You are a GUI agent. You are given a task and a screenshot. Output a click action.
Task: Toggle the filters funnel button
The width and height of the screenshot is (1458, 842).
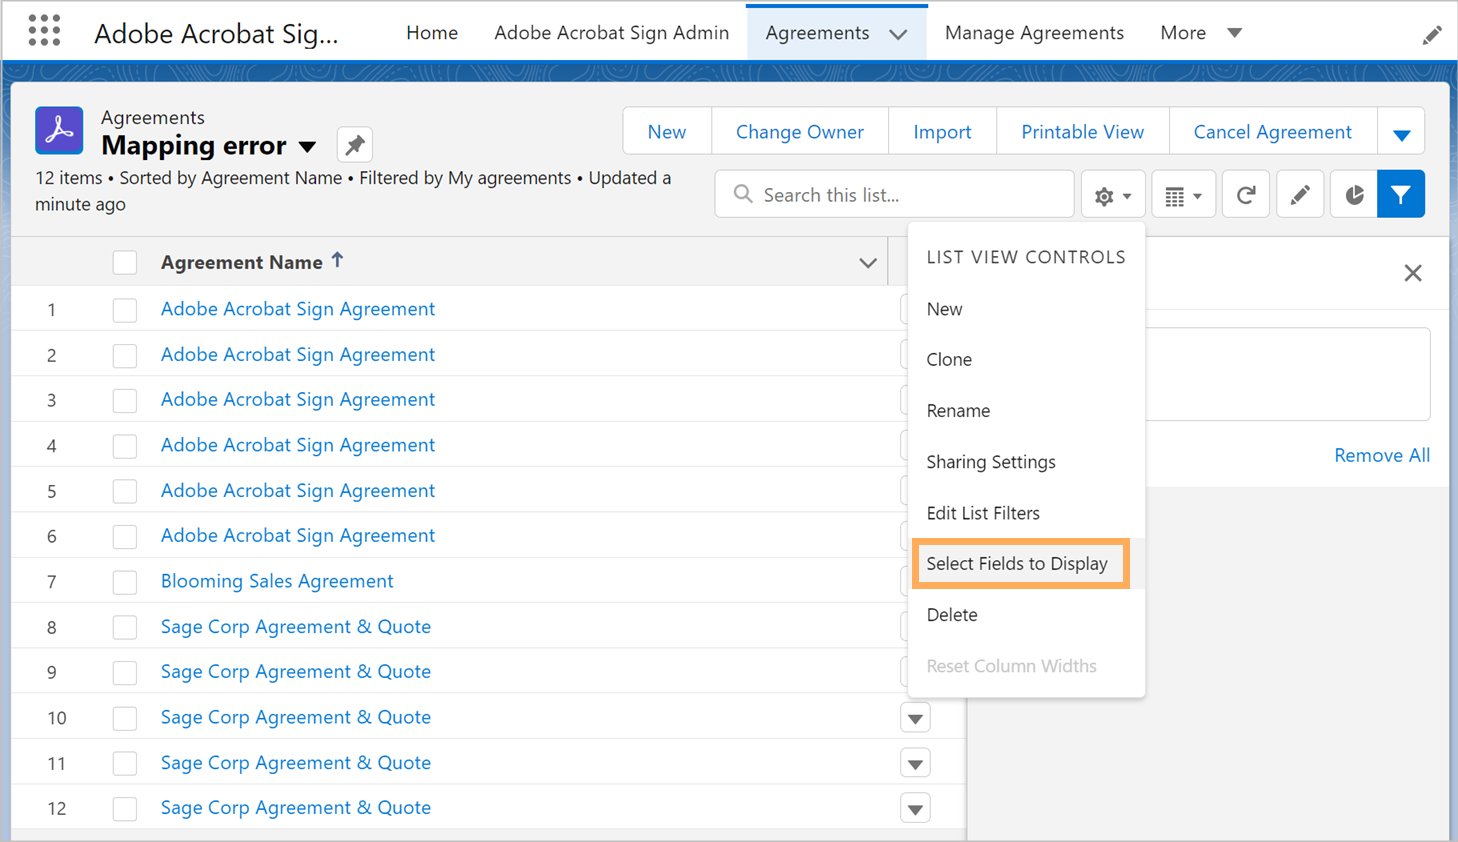tap(1400, 195)
